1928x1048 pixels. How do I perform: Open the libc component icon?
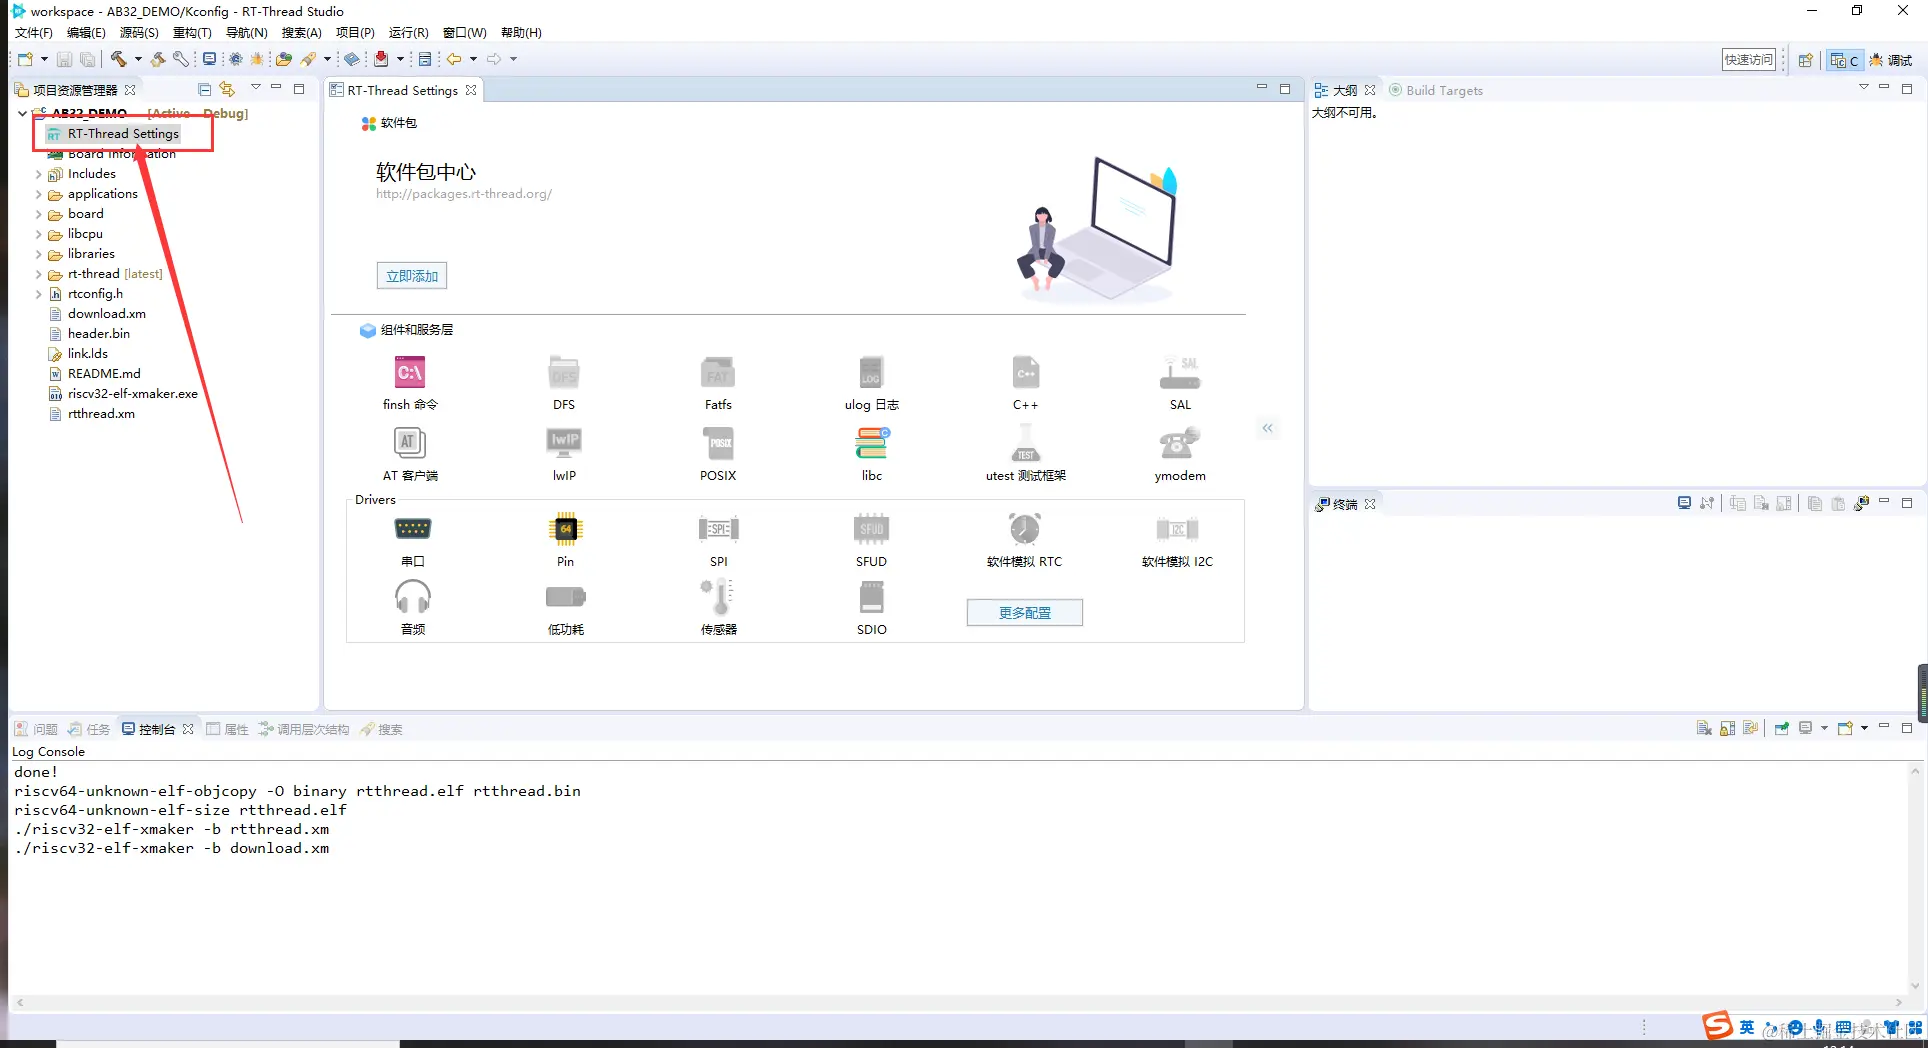871,443
